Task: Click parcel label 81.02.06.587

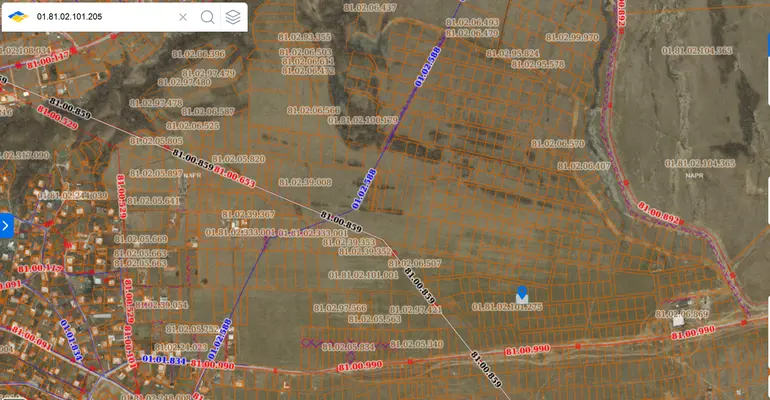Action: pos(208,111)
